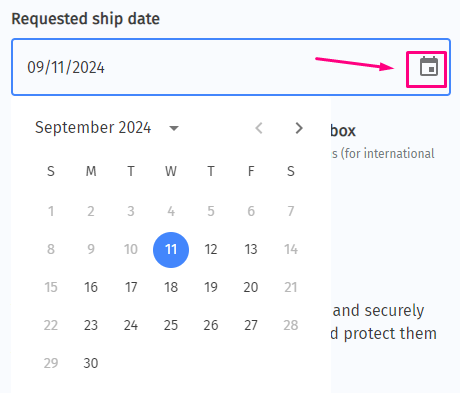Select September 18 date cell

pyautogui.click(x=171, y=287)
